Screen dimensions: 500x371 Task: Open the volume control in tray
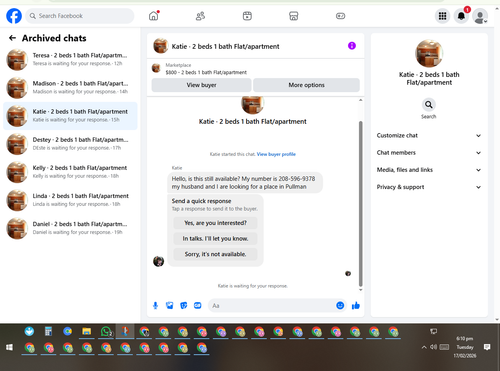pyautogui.click(x=433, y=347)
